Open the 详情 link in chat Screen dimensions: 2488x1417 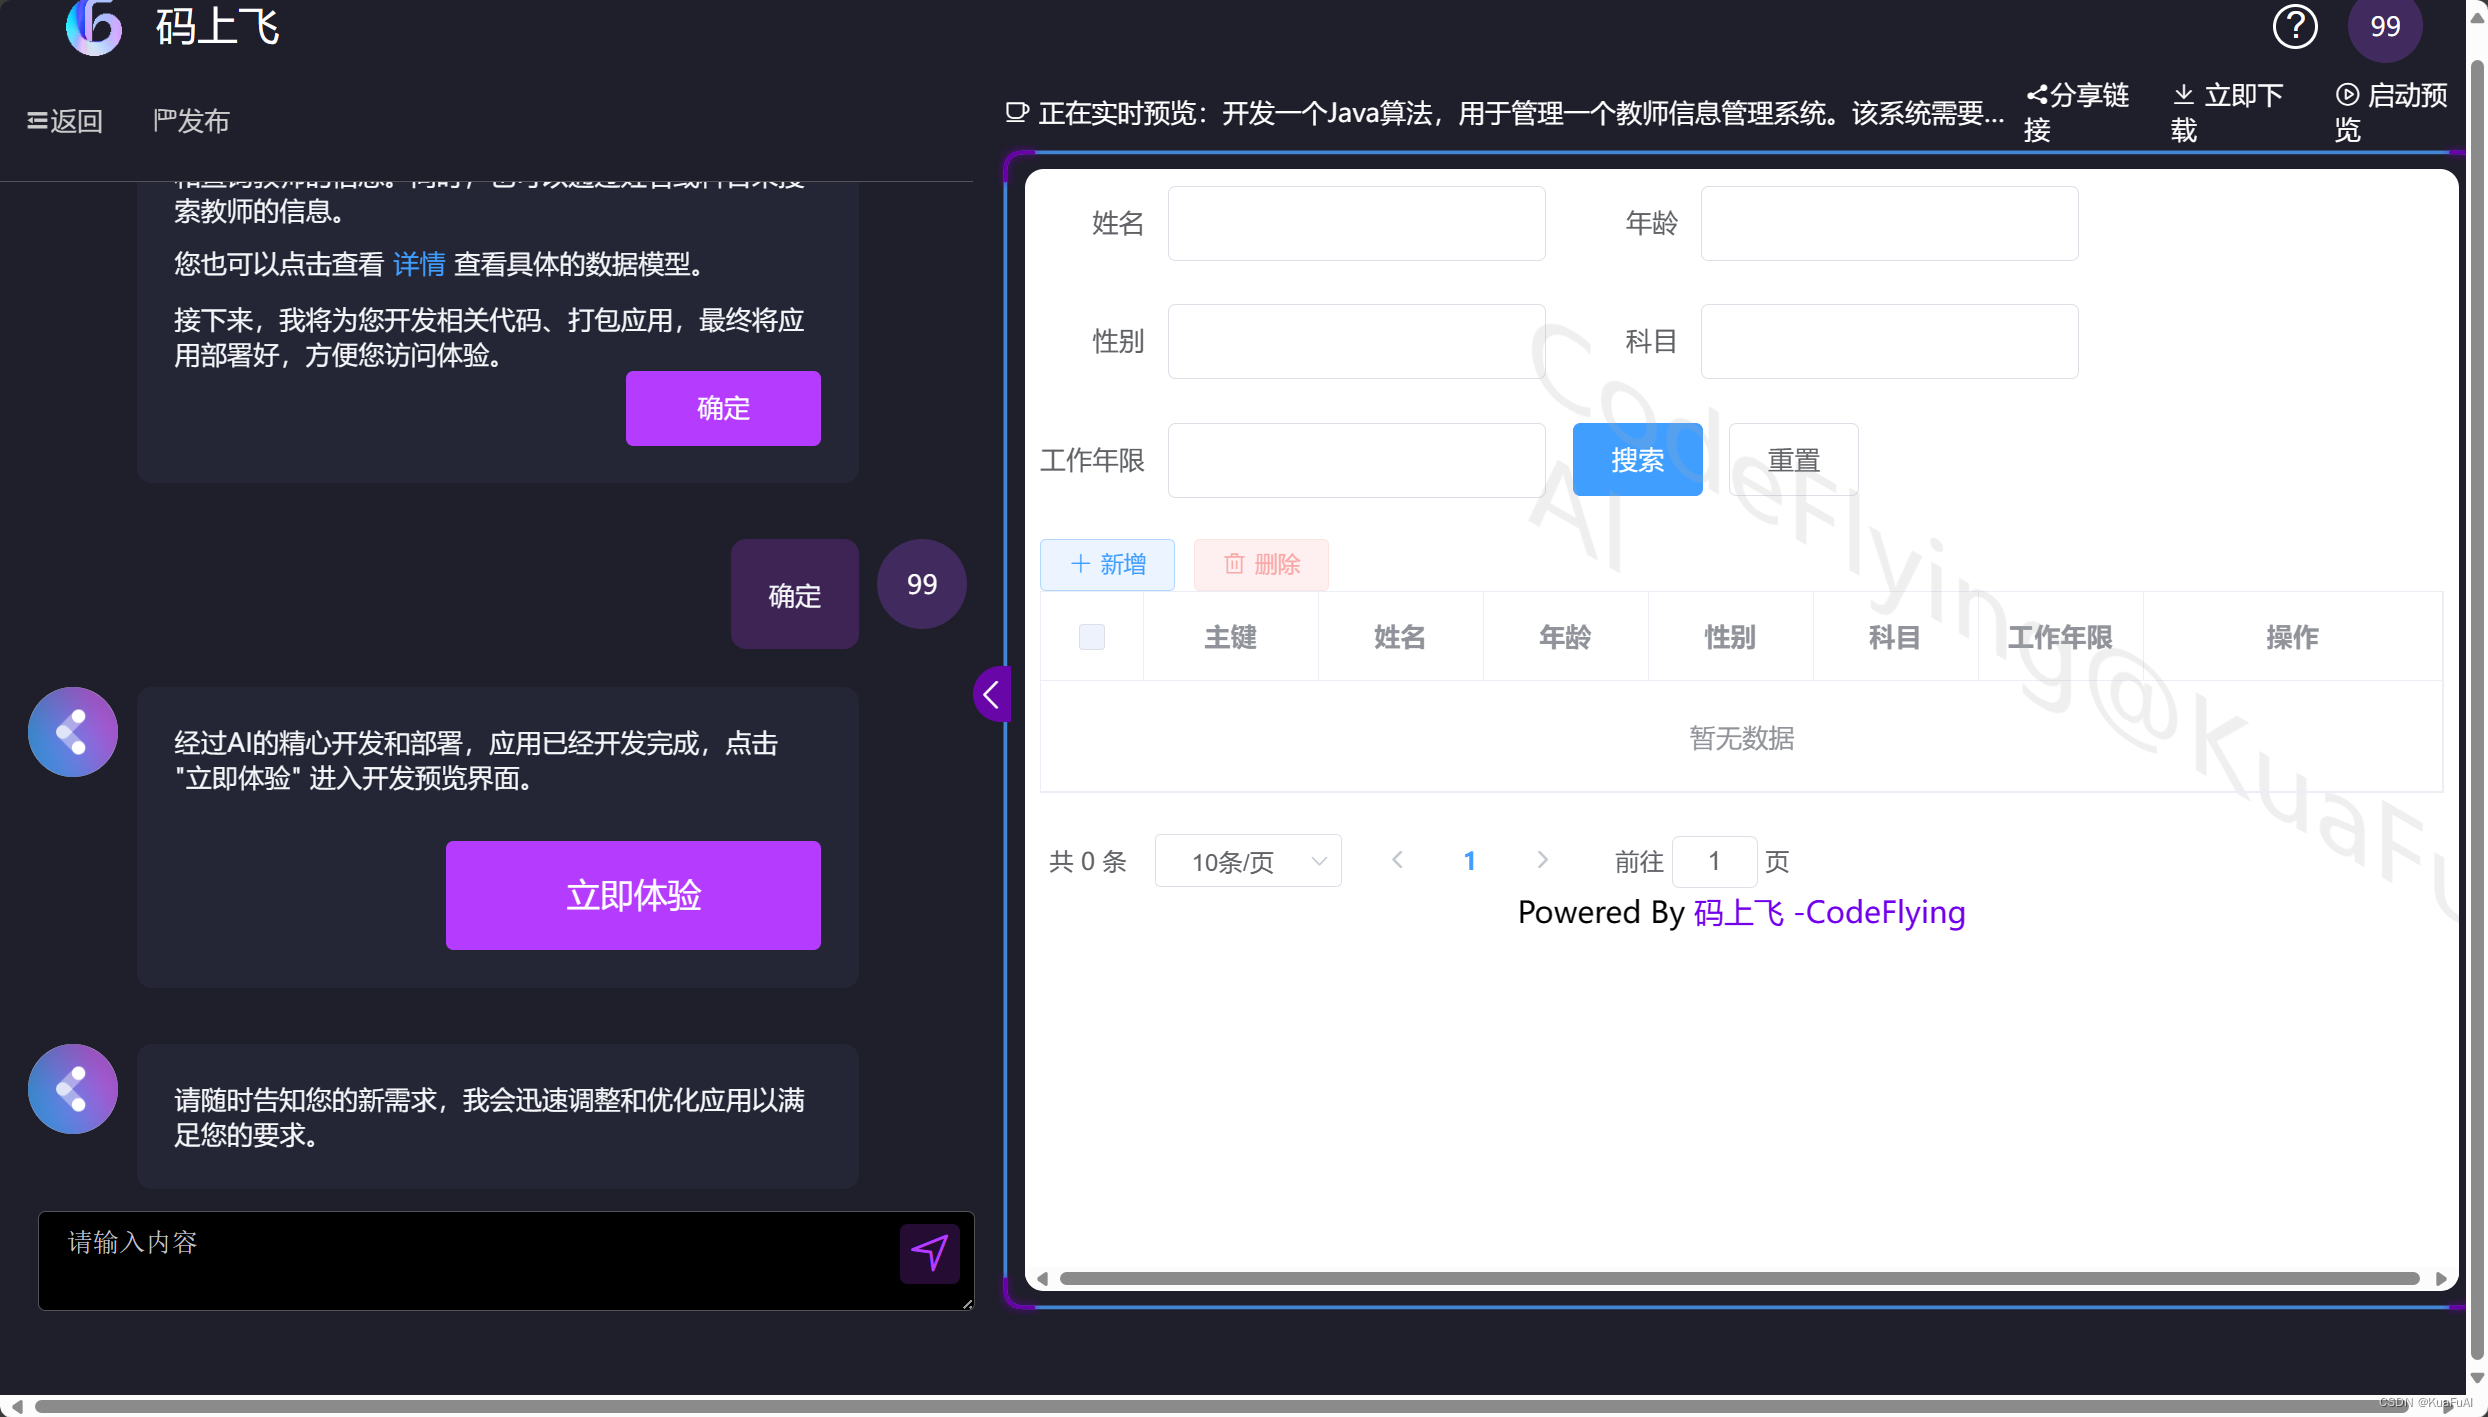pos(418,264)
